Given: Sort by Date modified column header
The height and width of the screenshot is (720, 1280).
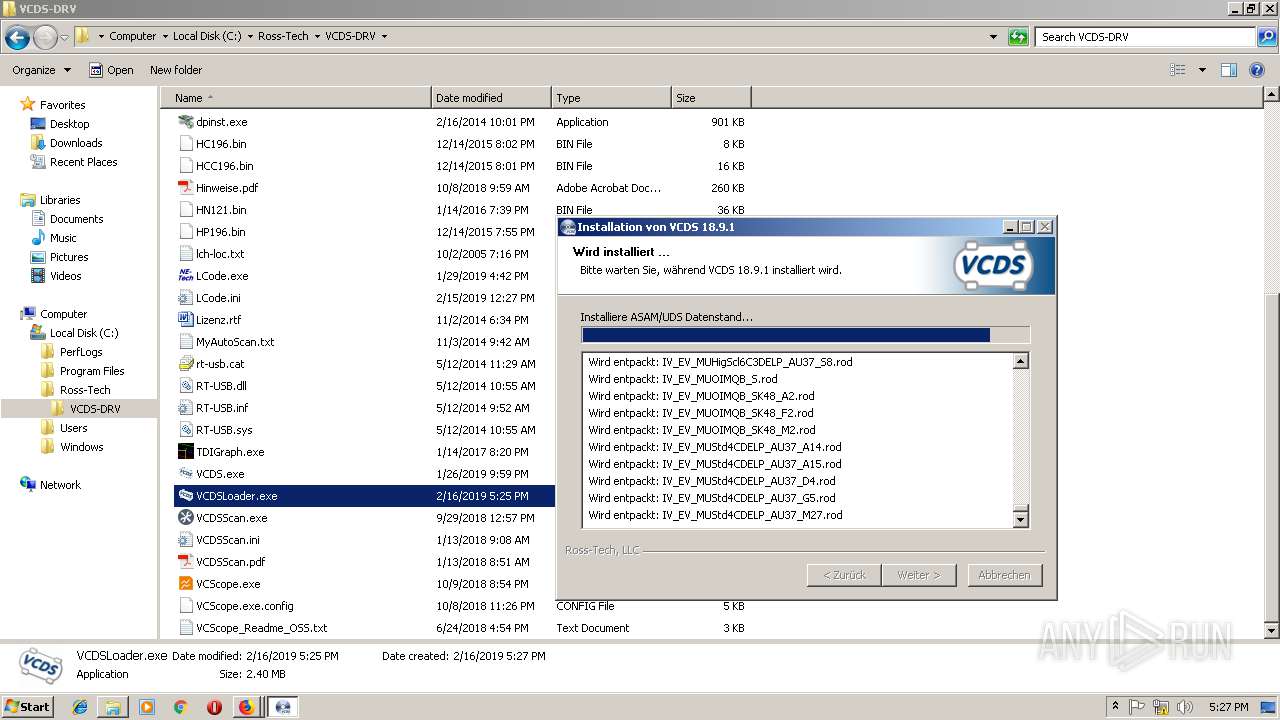Looking at the screenshot, I should (x=491, y=98).
